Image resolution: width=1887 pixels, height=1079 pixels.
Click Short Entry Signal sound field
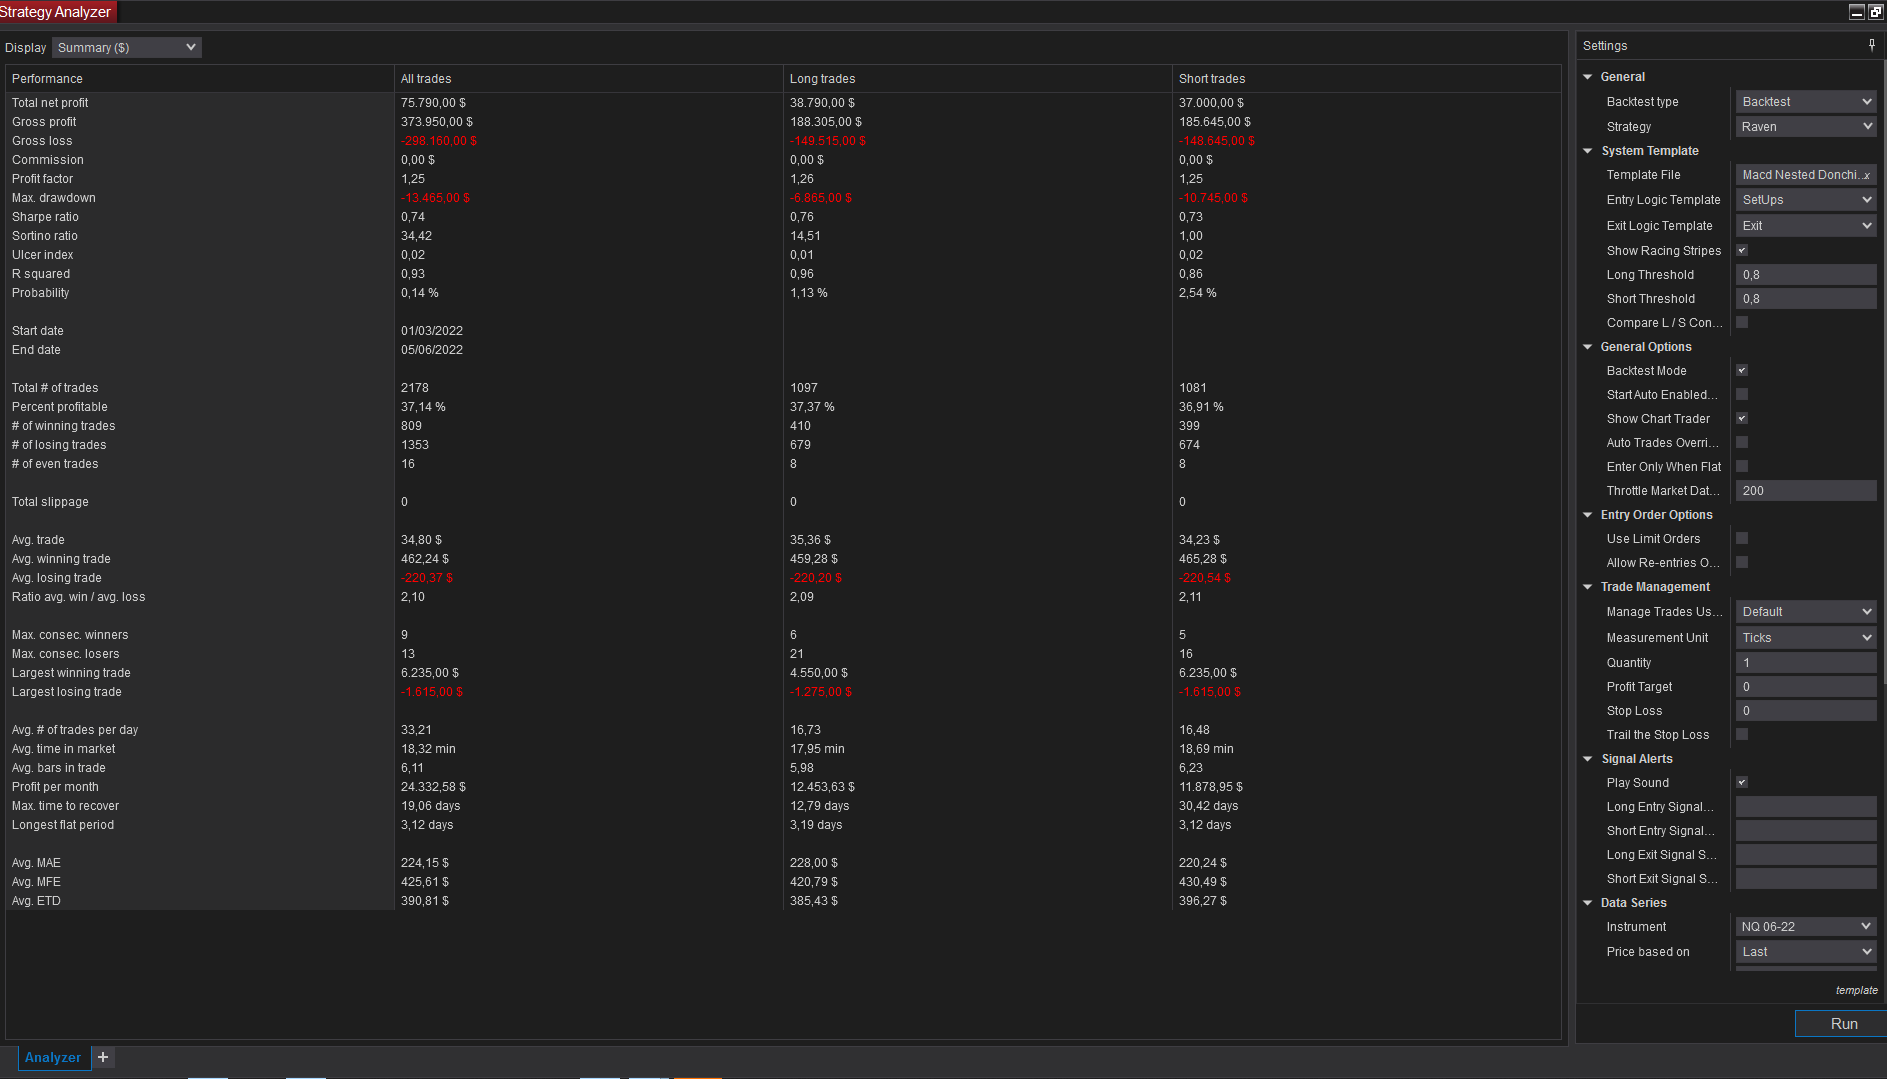(1806, 831)
